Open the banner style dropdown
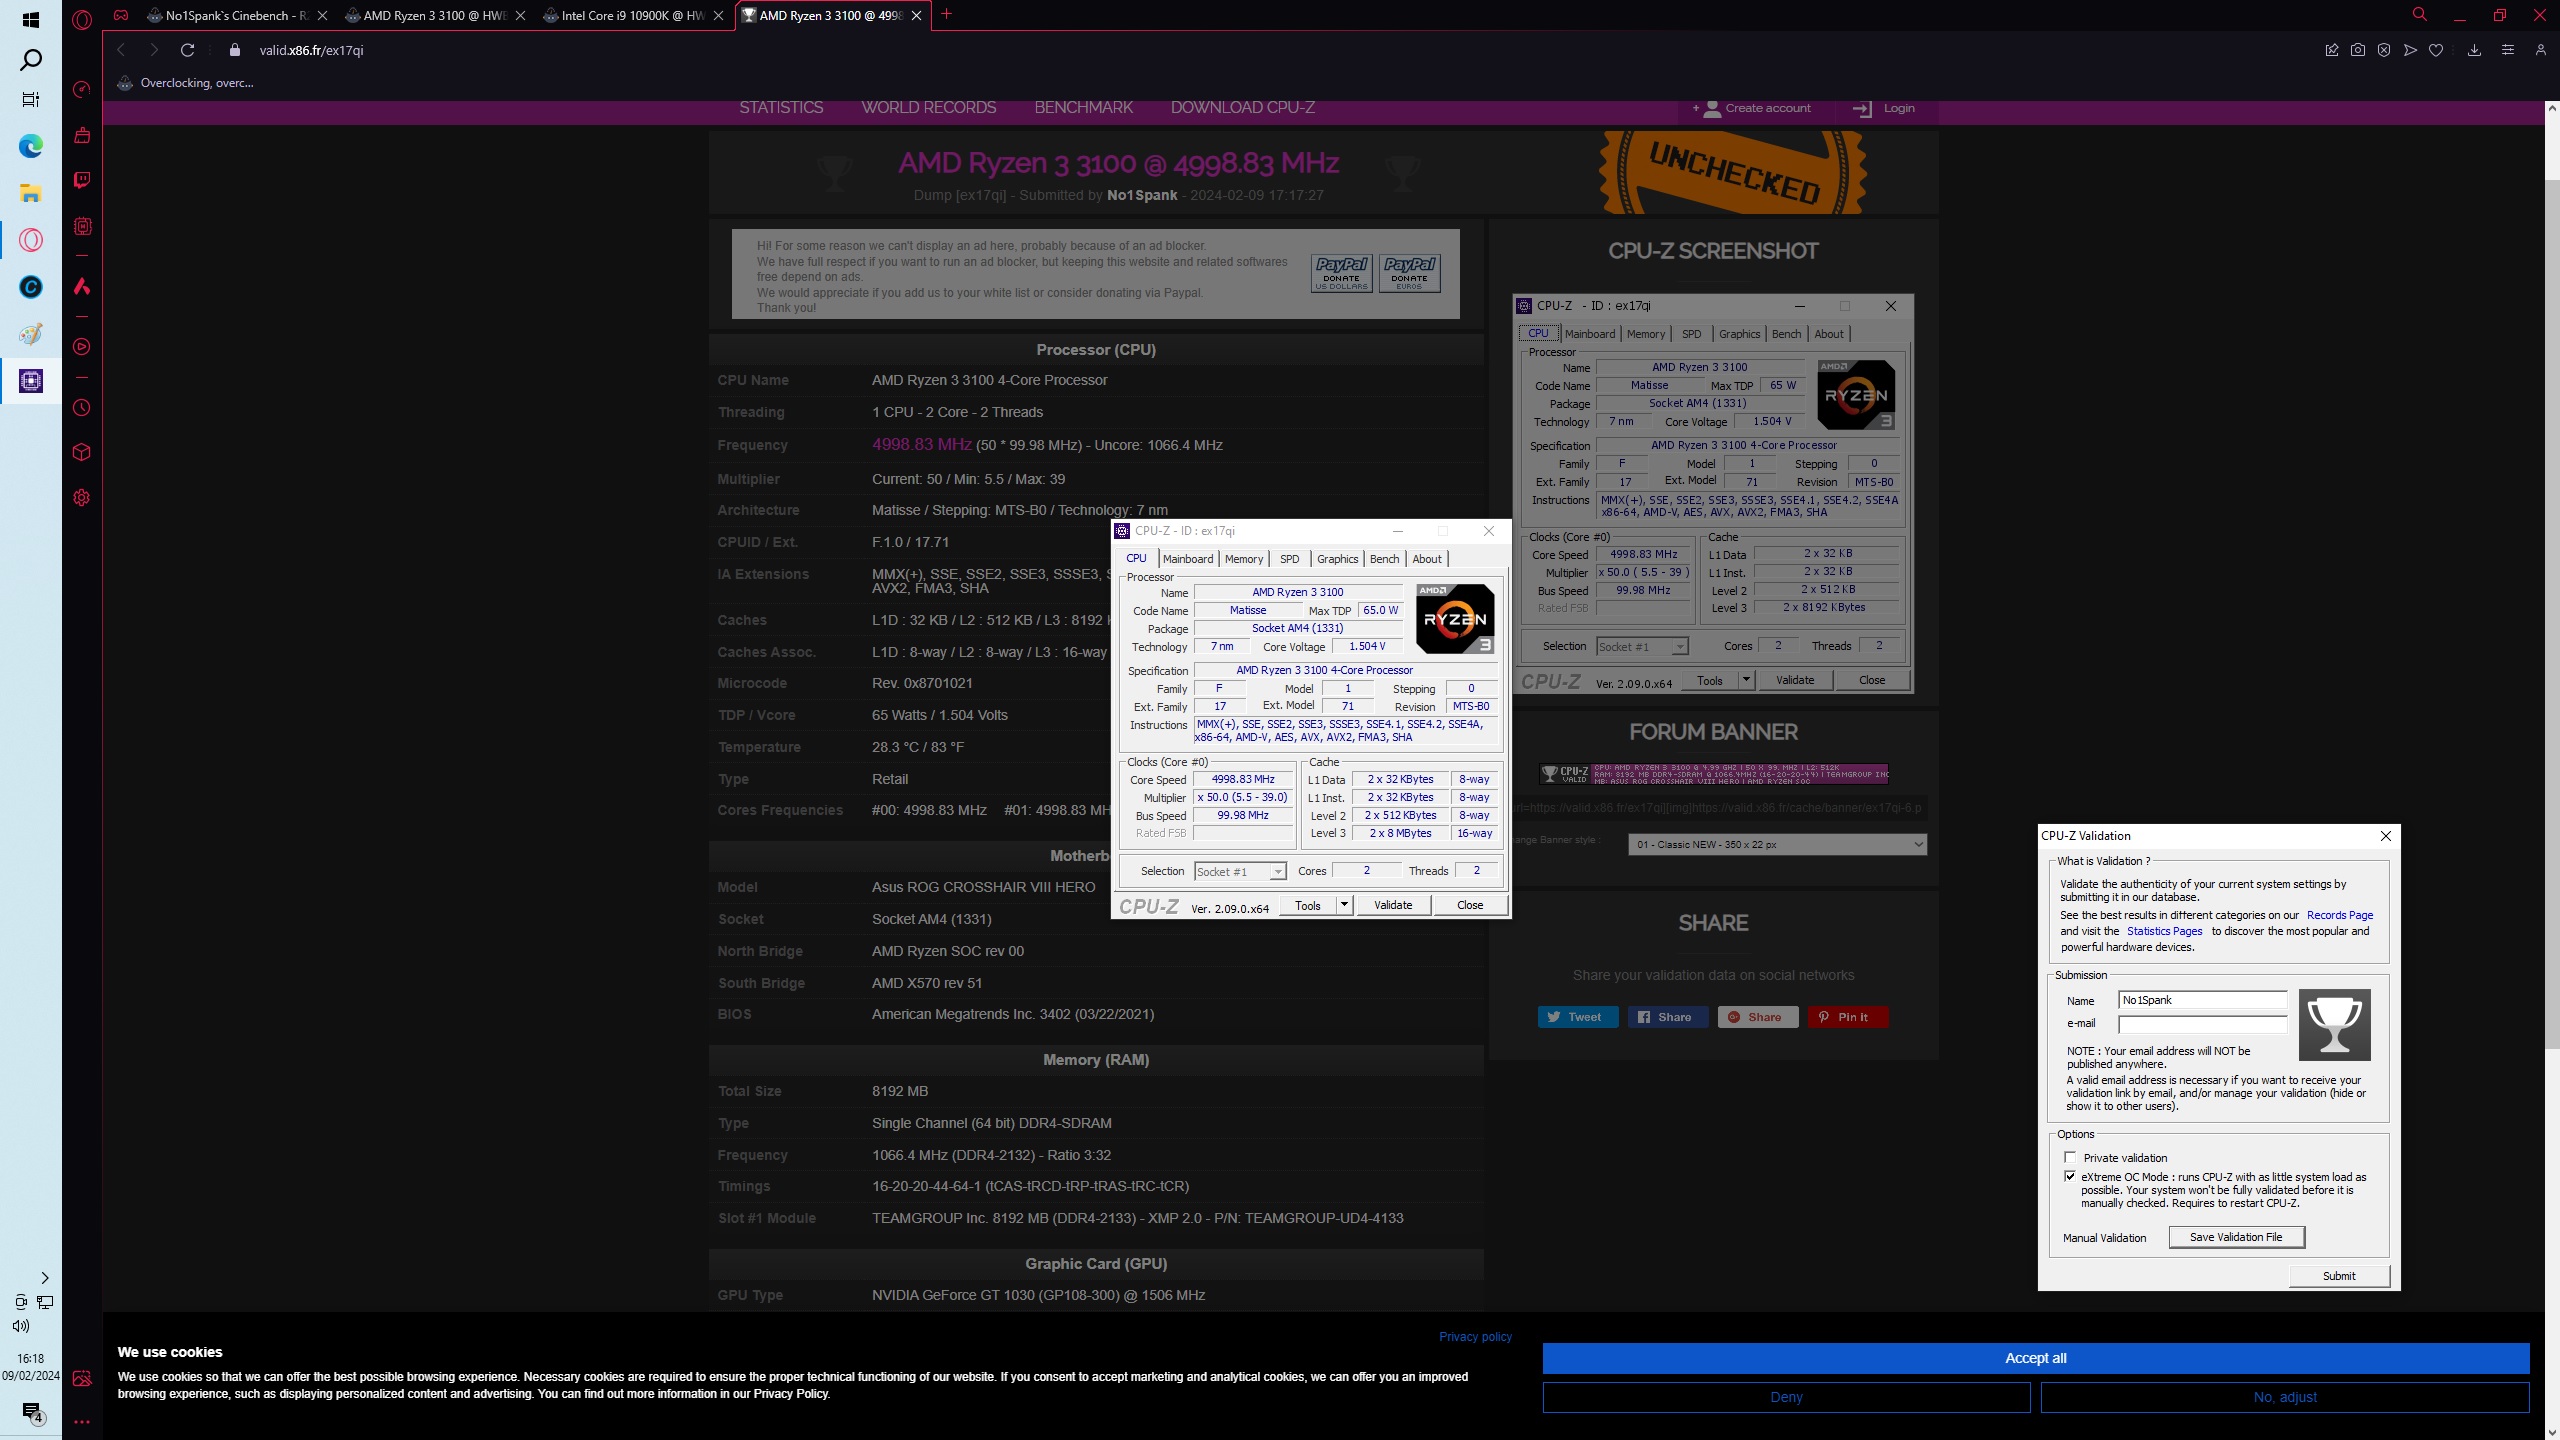 click(1777, 845)
